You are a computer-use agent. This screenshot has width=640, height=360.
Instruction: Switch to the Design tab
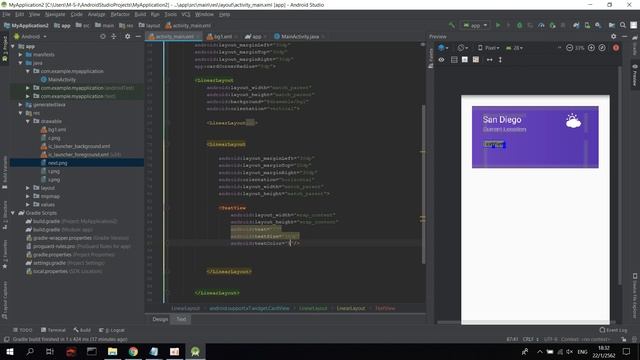point(160,319)
